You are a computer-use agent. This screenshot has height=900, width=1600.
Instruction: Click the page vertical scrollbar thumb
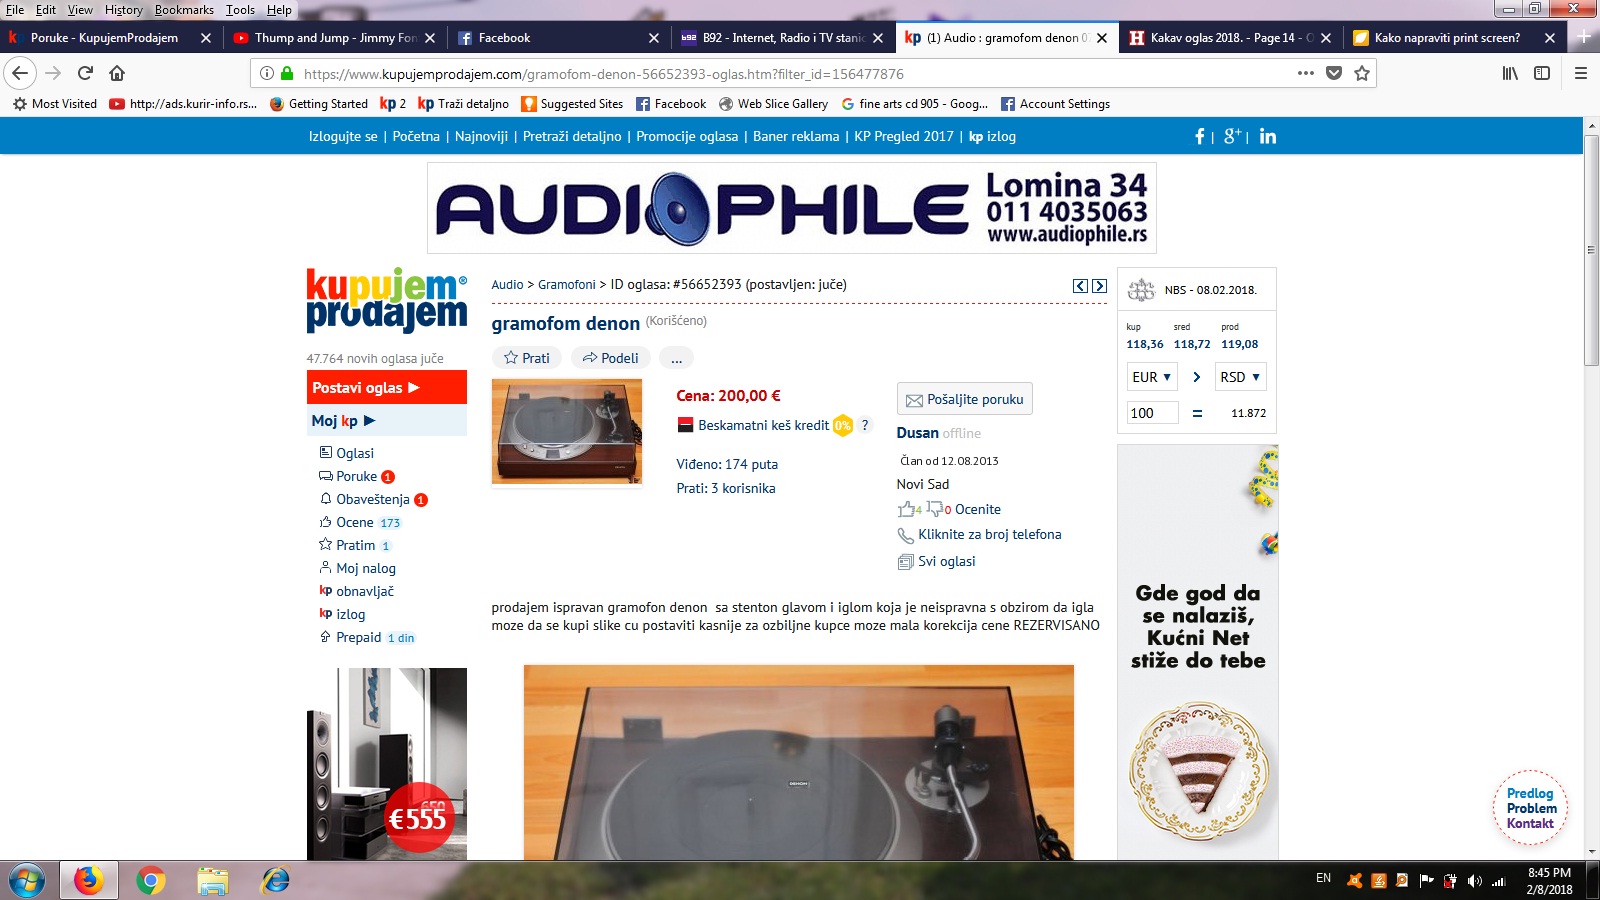pyautogui.click(x=1591, y=250)
